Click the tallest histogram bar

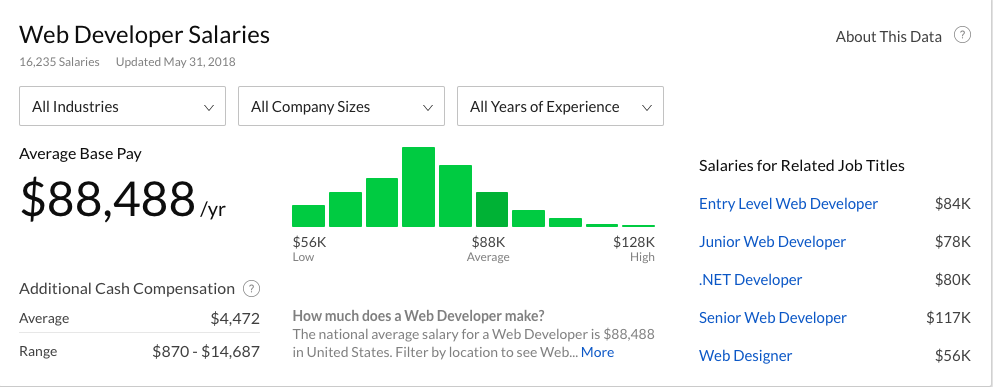(x=419, y=187)
